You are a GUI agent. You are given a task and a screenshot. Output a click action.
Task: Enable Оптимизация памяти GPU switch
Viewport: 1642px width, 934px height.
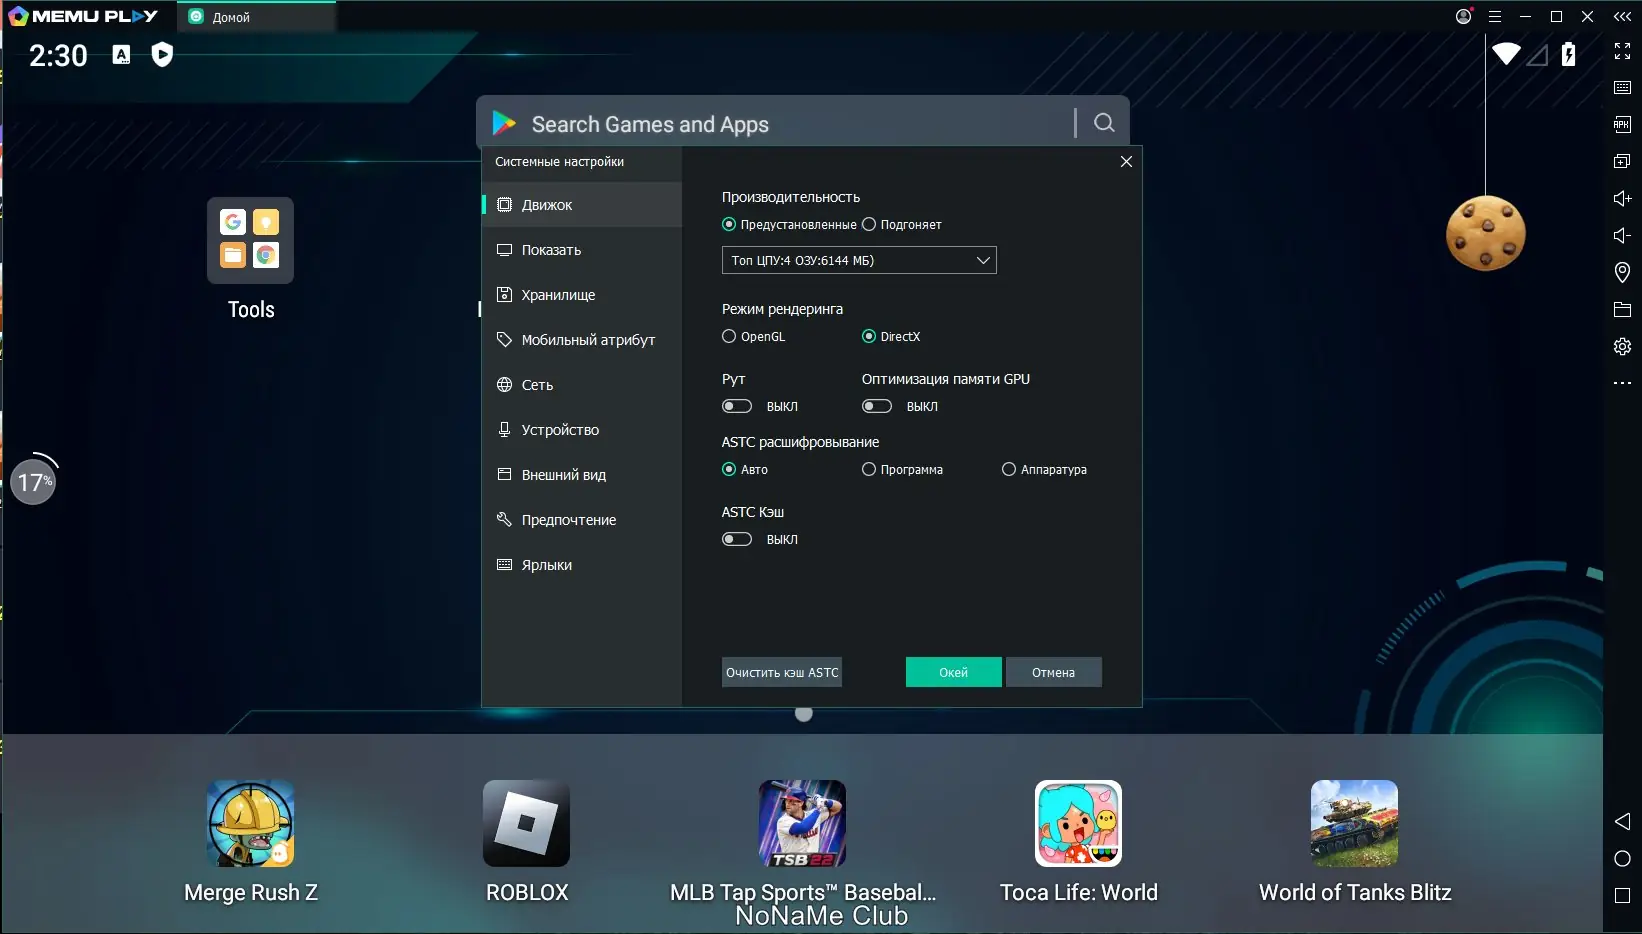877,406
